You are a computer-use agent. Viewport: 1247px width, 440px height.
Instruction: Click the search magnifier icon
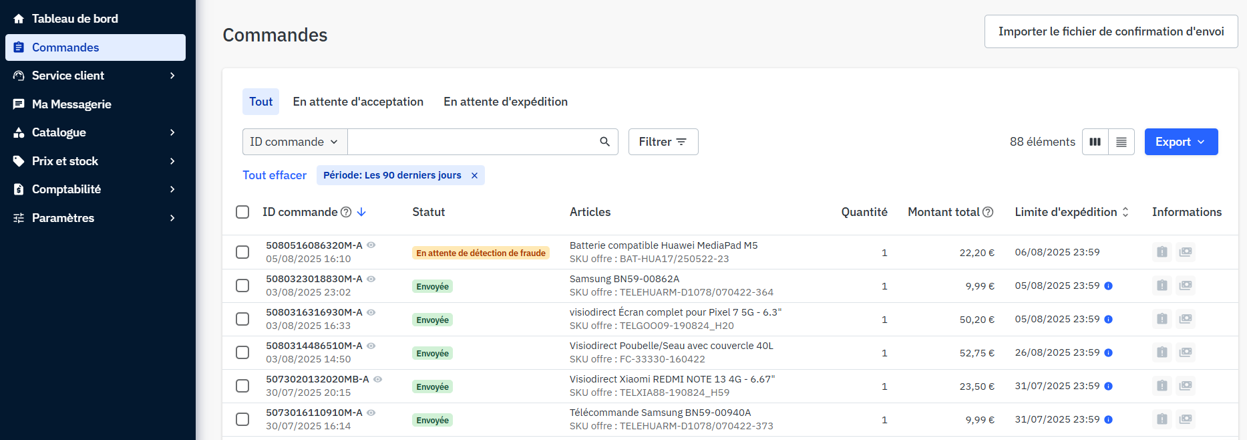pyautogui.click(x=605, y=142)
